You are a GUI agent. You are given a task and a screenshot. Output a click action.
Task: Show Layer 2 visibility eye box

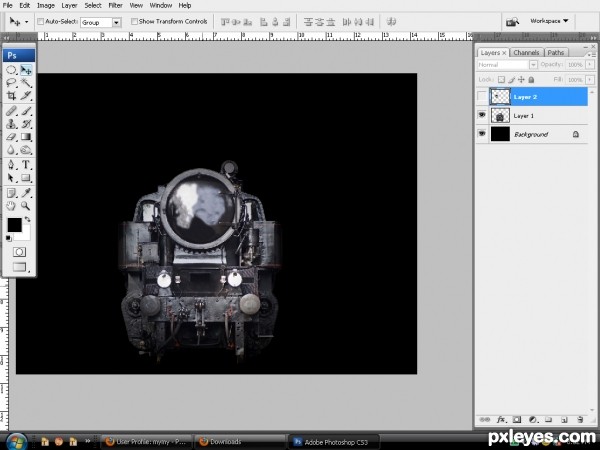point(482,97)
